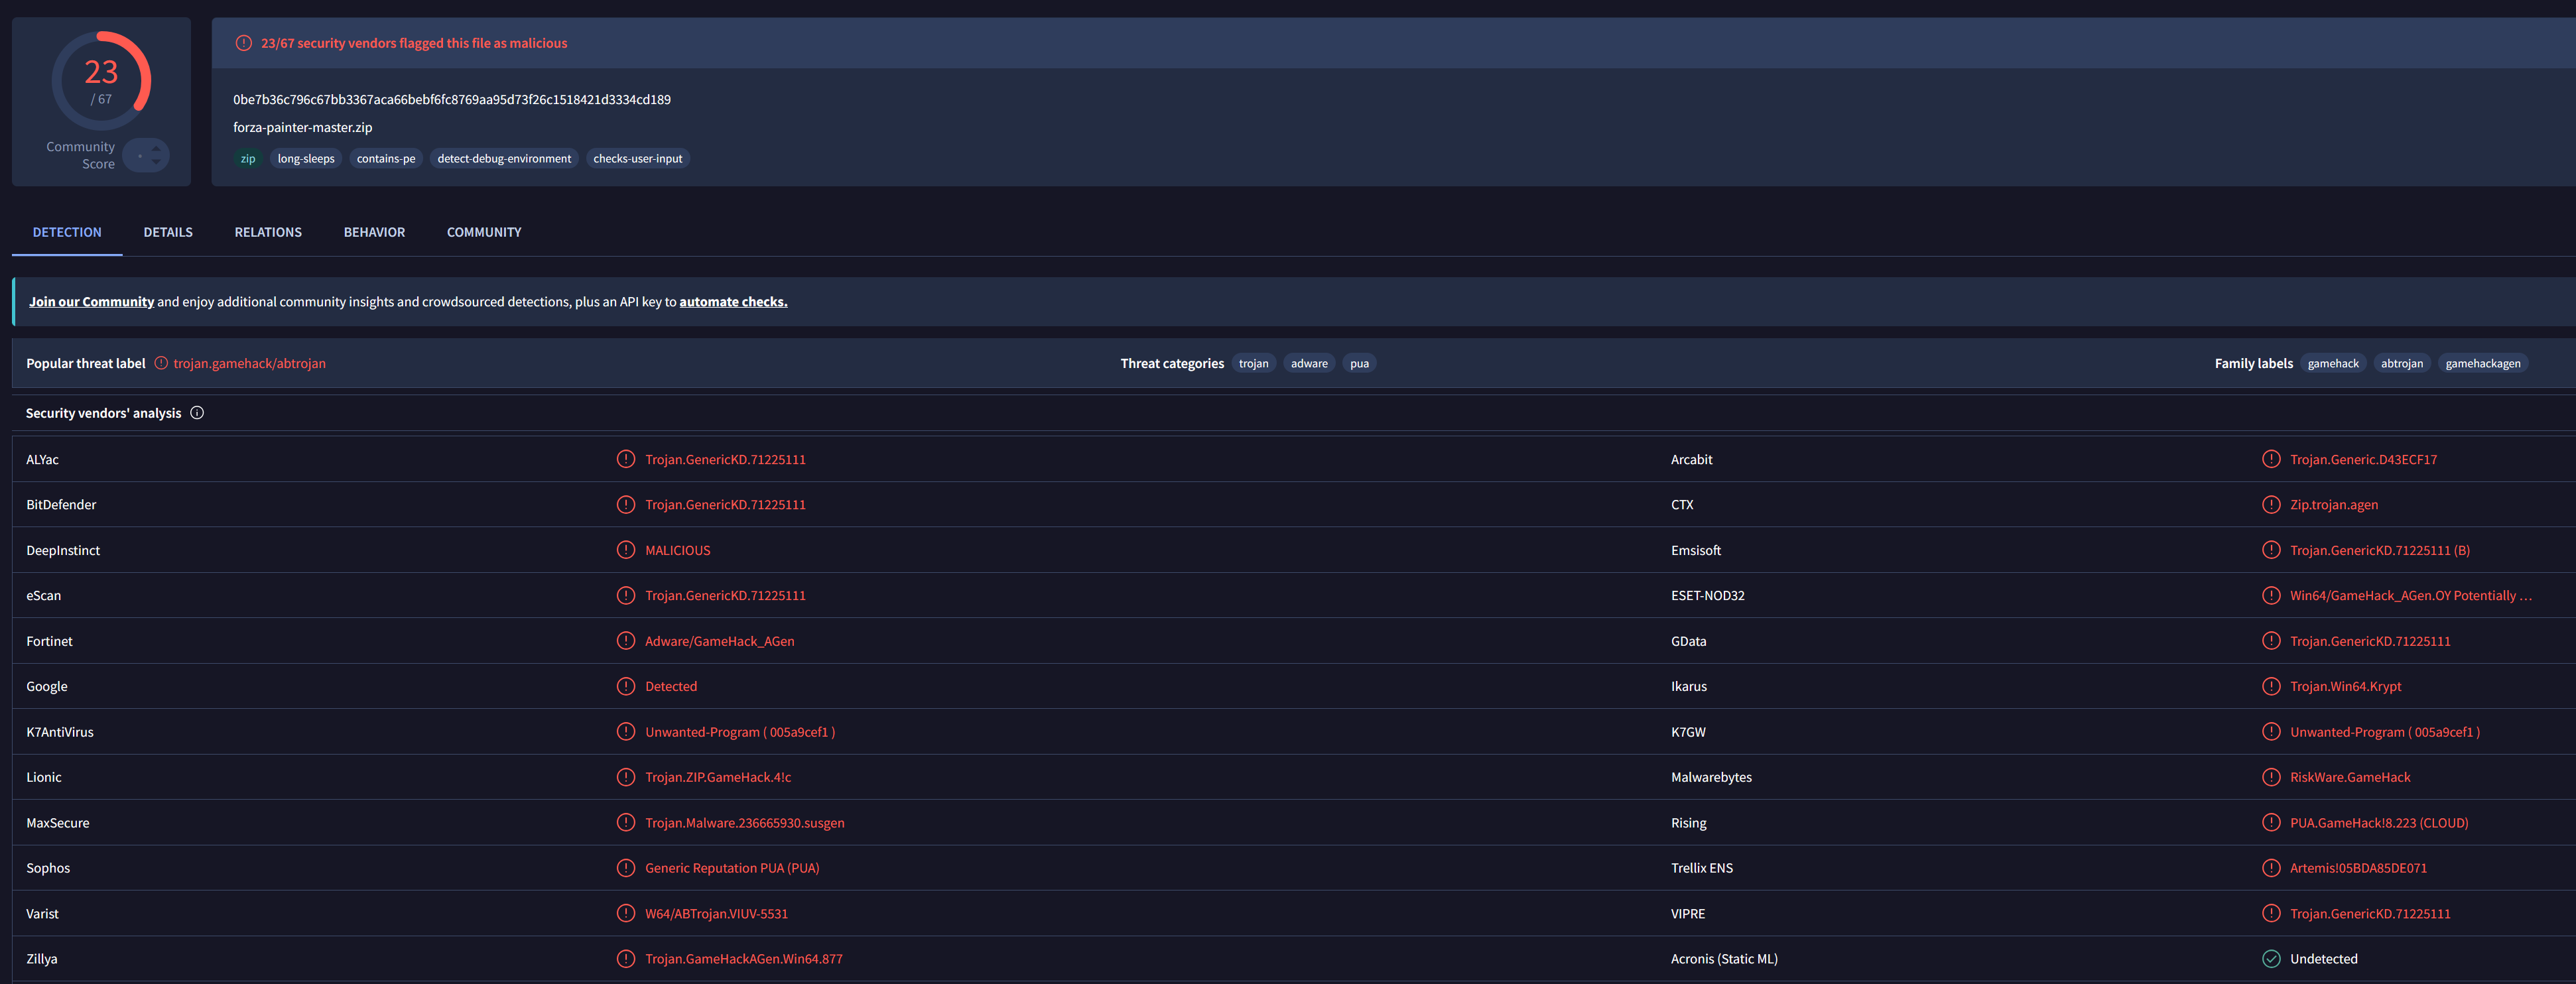Click the adware threat category chip

pos(1309,363)
